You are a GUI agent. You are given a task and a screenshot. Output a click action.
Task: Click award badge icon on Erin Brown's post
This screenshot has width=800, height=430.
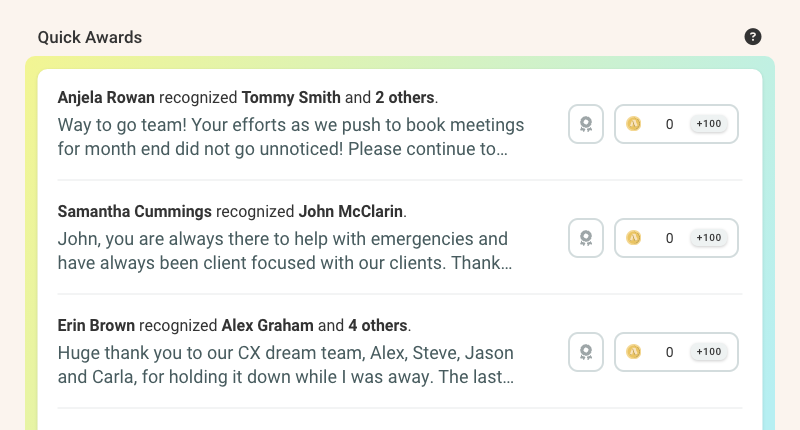click(586, 352)
